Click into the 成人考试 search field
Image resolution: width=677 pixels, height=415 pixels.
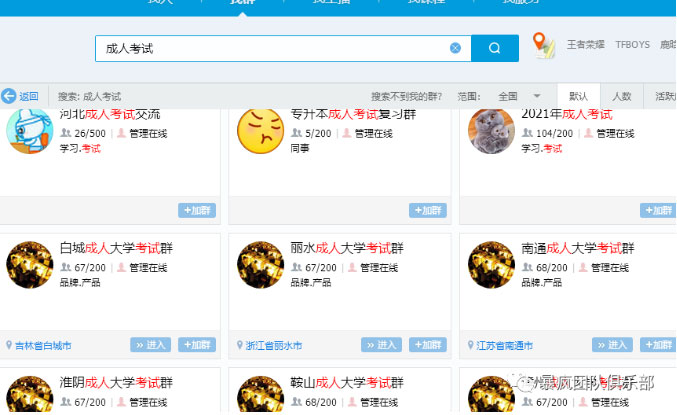270,48
